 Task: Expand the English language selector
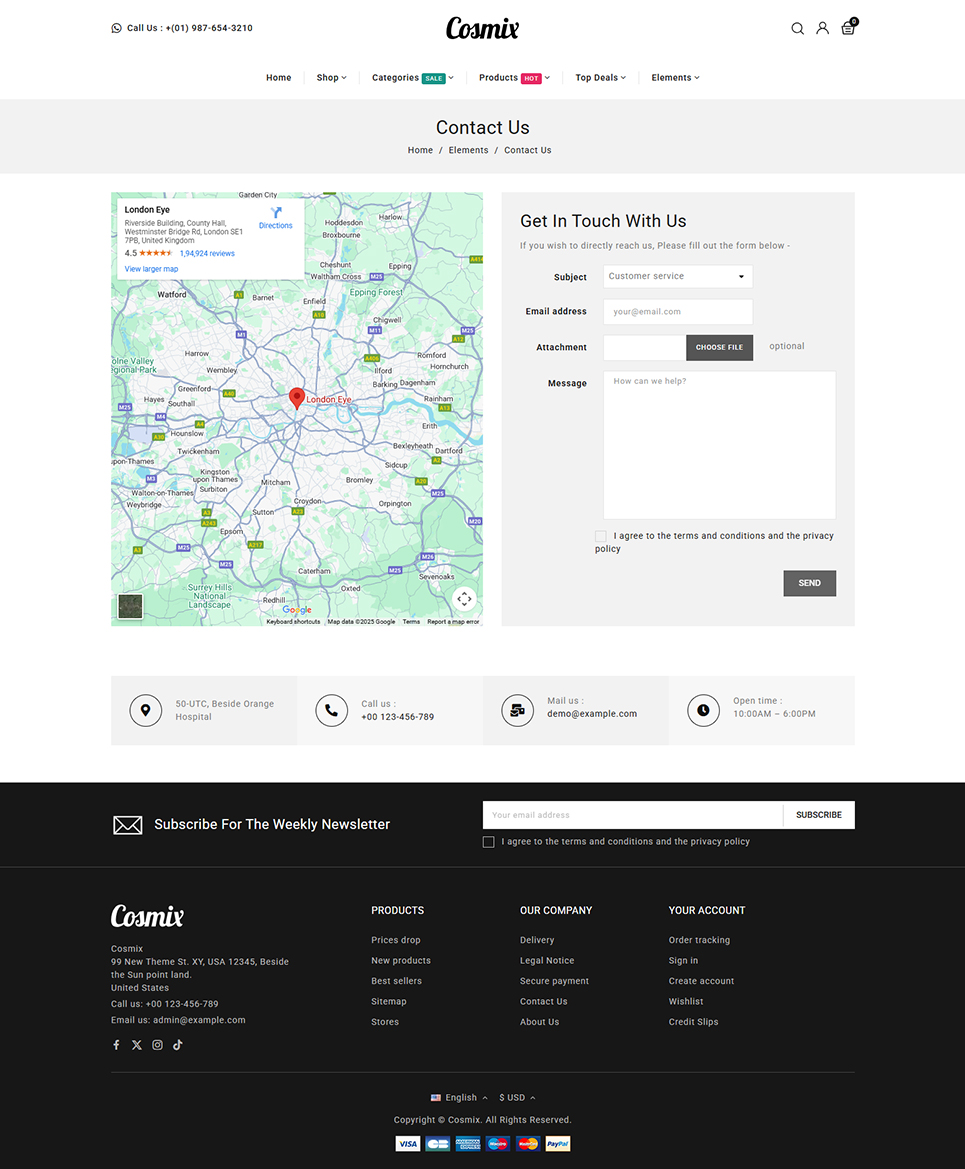(x=459, y=1098)
